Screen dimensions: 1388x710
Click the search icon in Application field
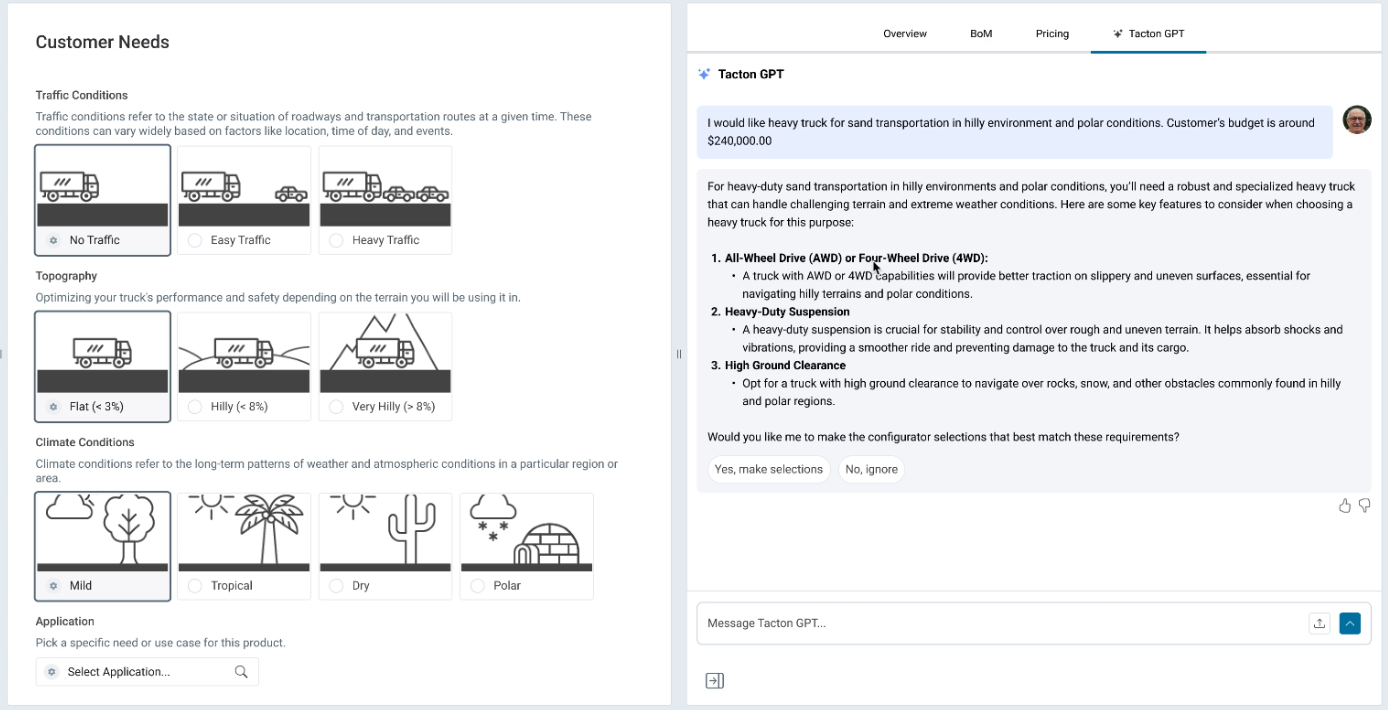point(241,672)
